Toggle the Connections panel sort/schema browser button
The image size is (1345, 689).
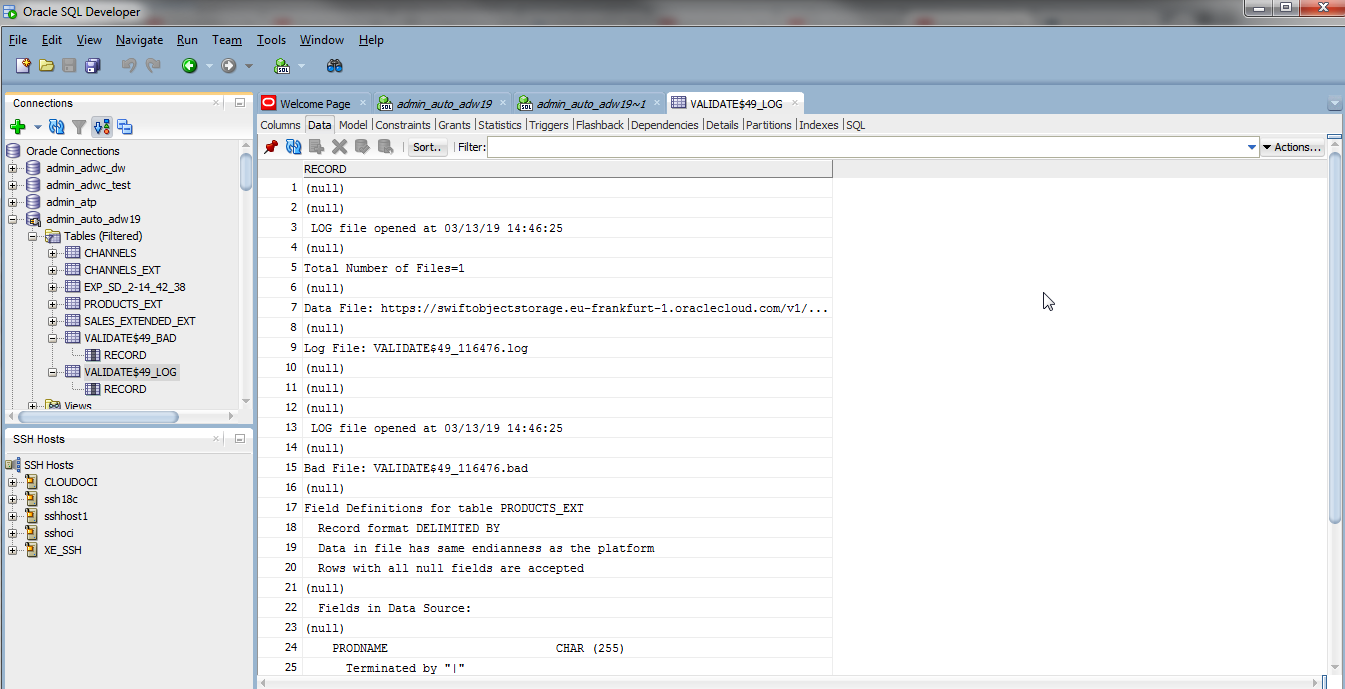pyautogui.click(x=101, y=127)
